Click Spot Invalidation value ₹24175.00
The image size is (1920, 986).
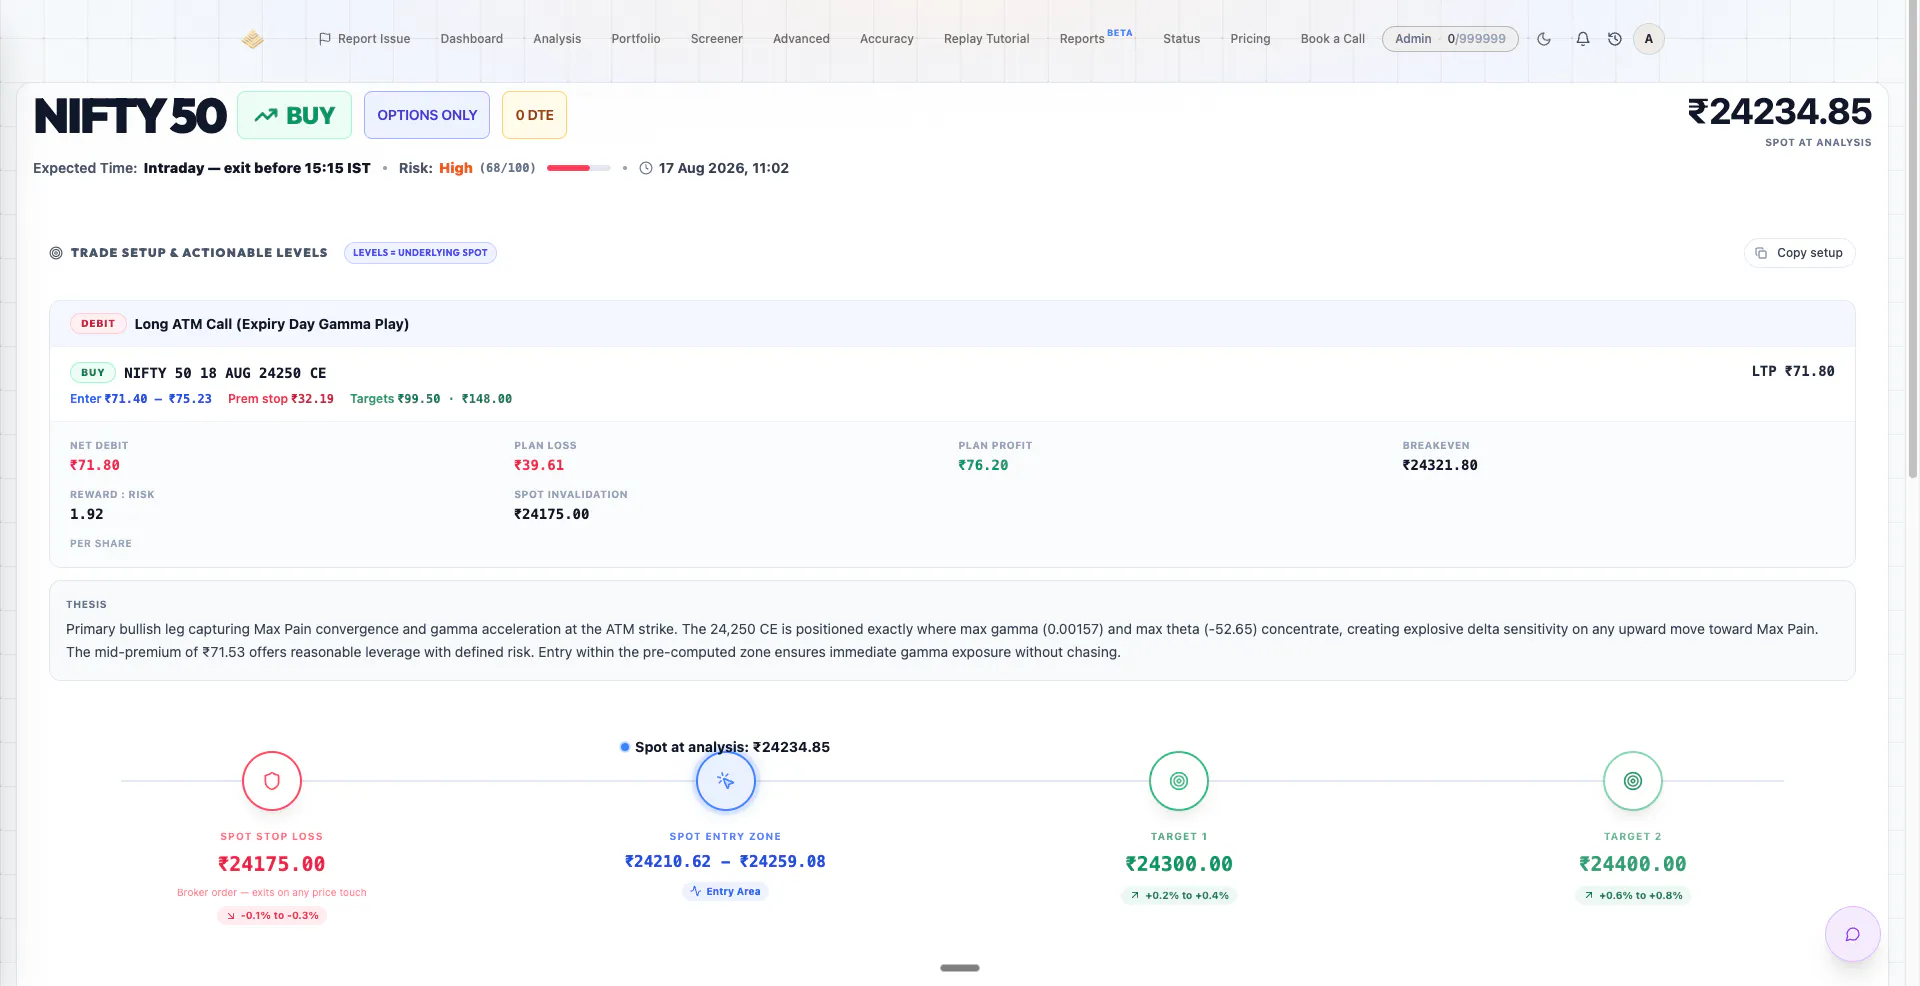pyautogui.click(x=552, y=514)
